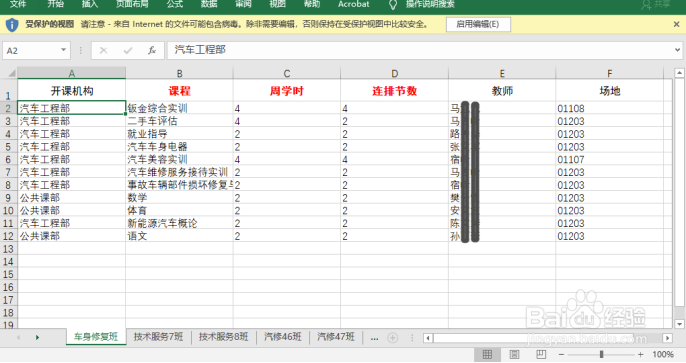The width and height of the screenshot is (686, 363).
Task: Select row 13 header
Action: pos(8,249)
